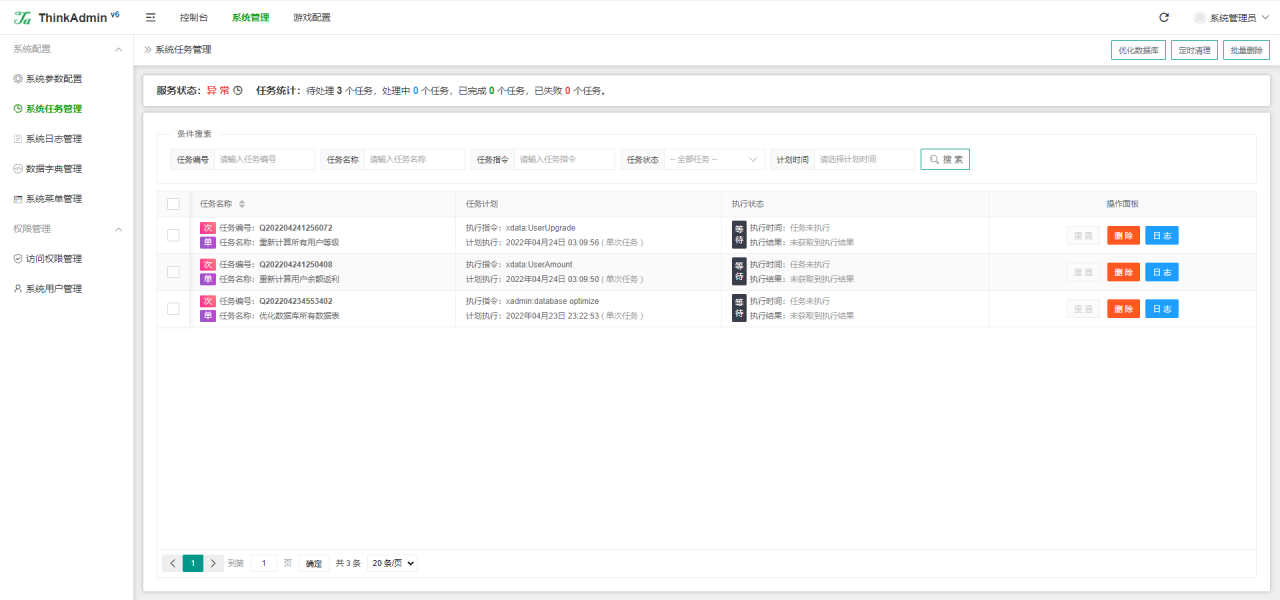Toggle the select-all checkbox in table header
The height and width of the screenshot is (600, 1280).
[173, 204]
